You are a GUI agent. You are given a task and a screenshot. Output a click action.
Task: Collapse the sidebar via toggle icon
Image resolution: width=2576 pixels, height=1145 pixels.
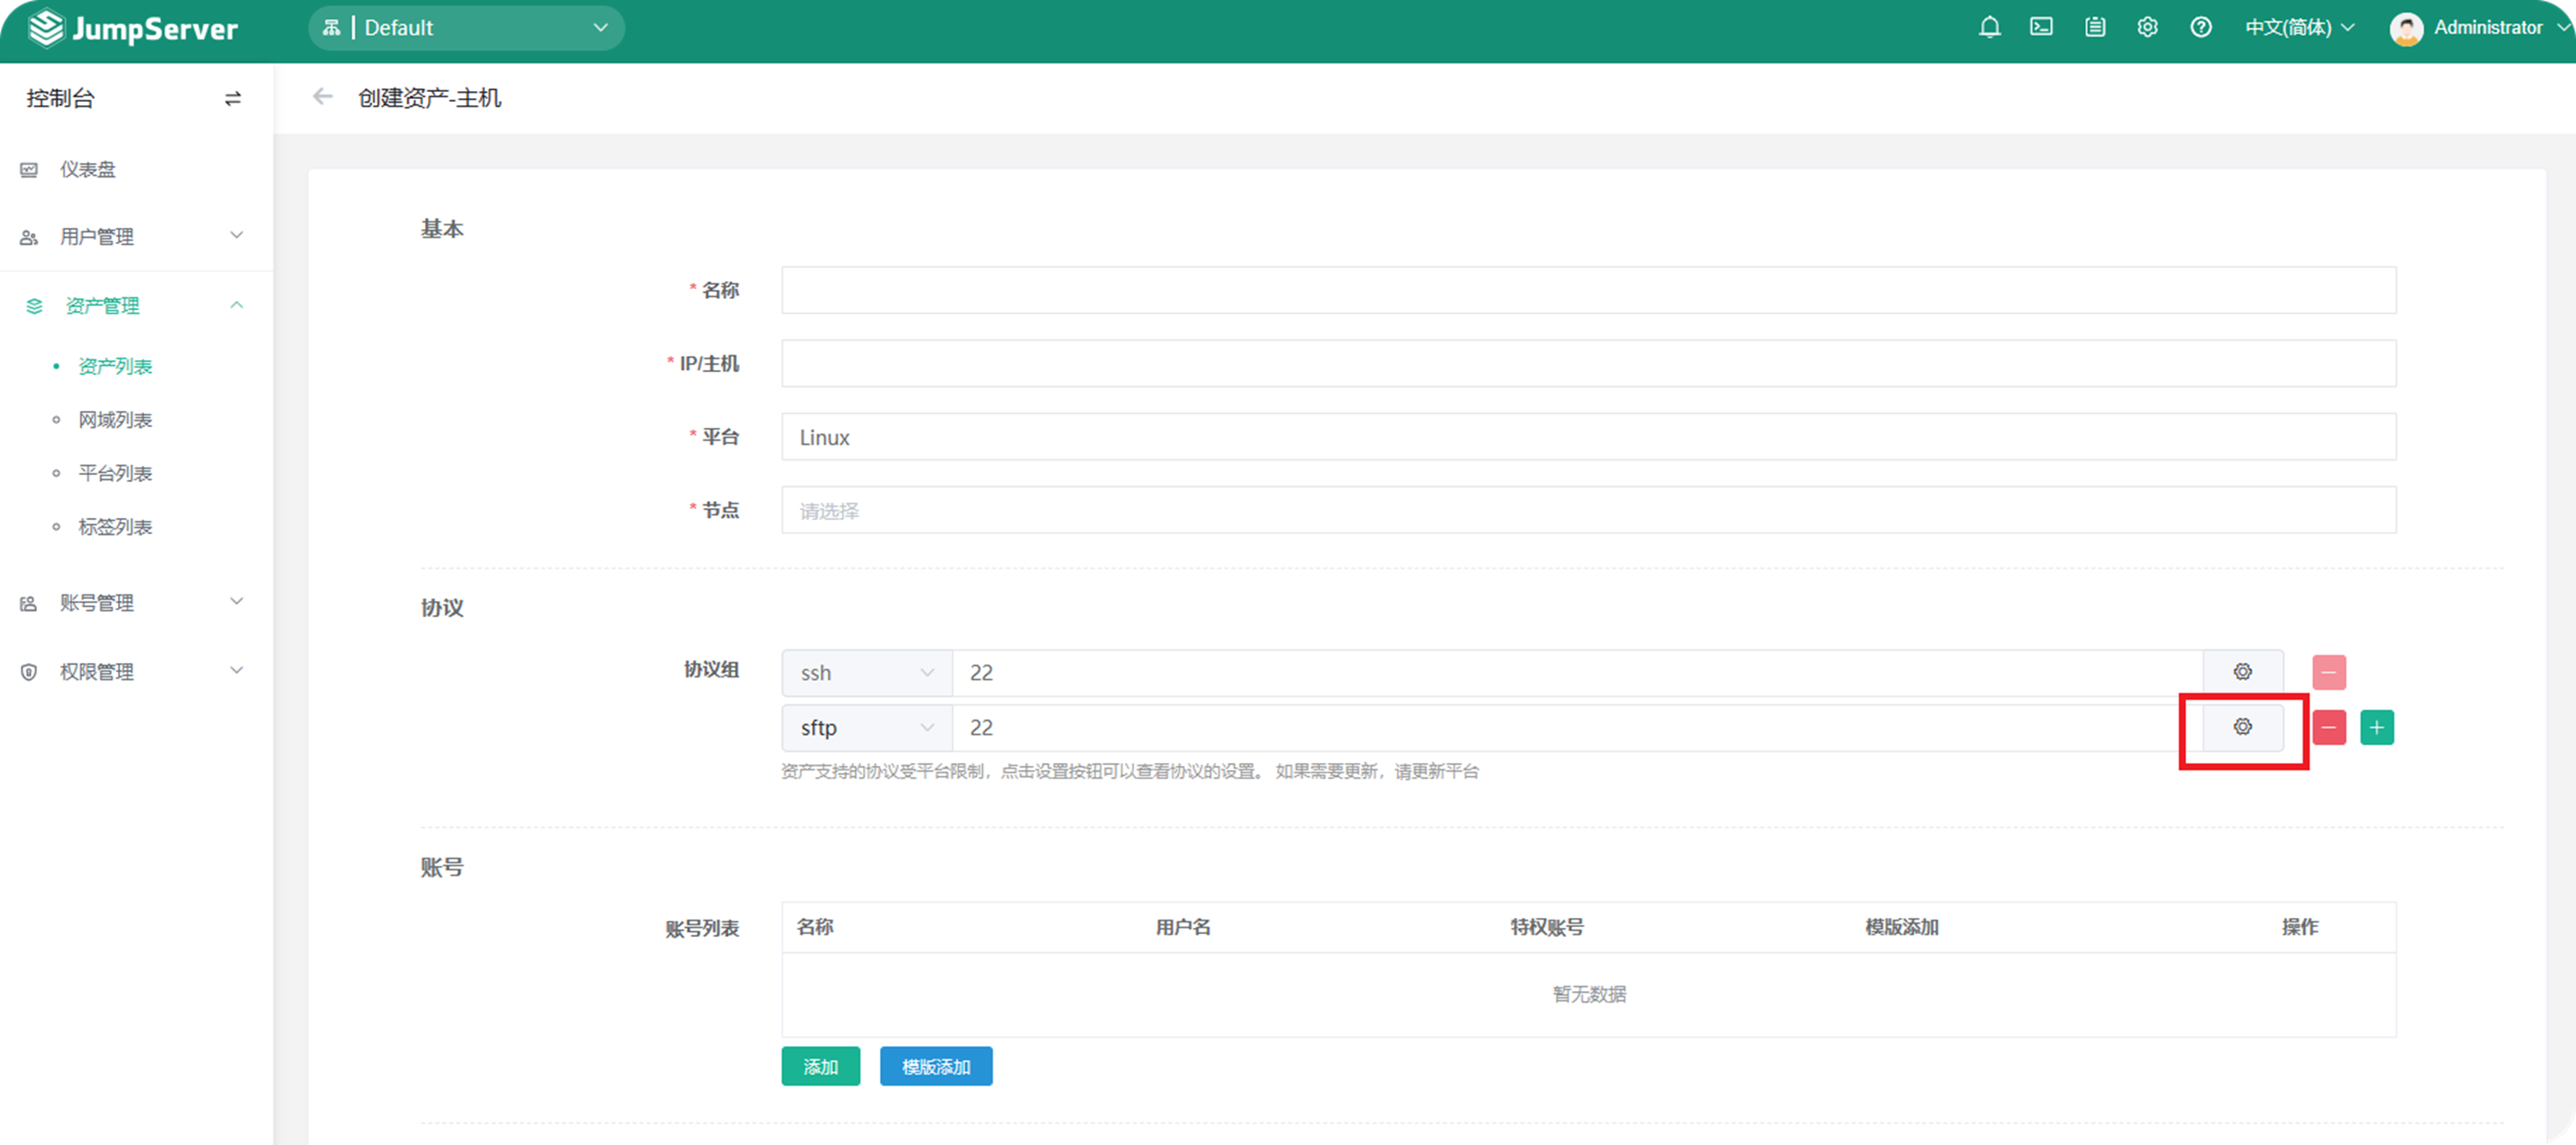point(232,98)
